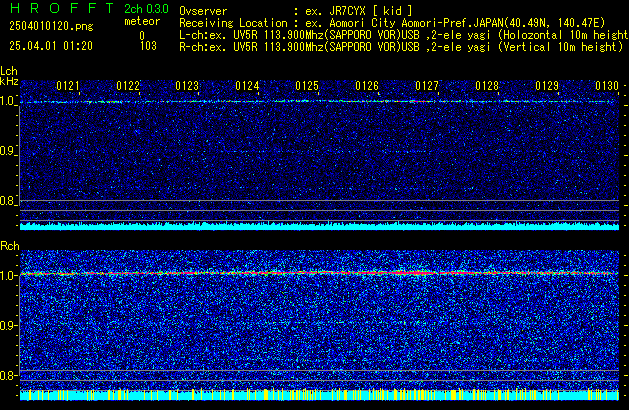Click the '0.8' frequency label on Rch axis
This screenshot has width=629, height=410.
coord(8,375)
